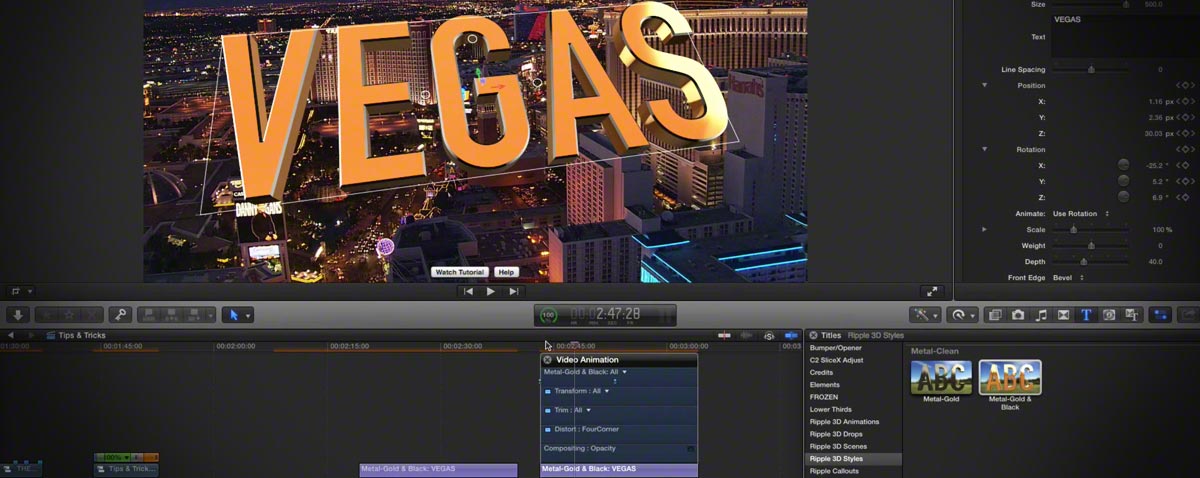Select the arrow selection tool
This screenshot has width=1200, height=478.
(x=233, y=315)
